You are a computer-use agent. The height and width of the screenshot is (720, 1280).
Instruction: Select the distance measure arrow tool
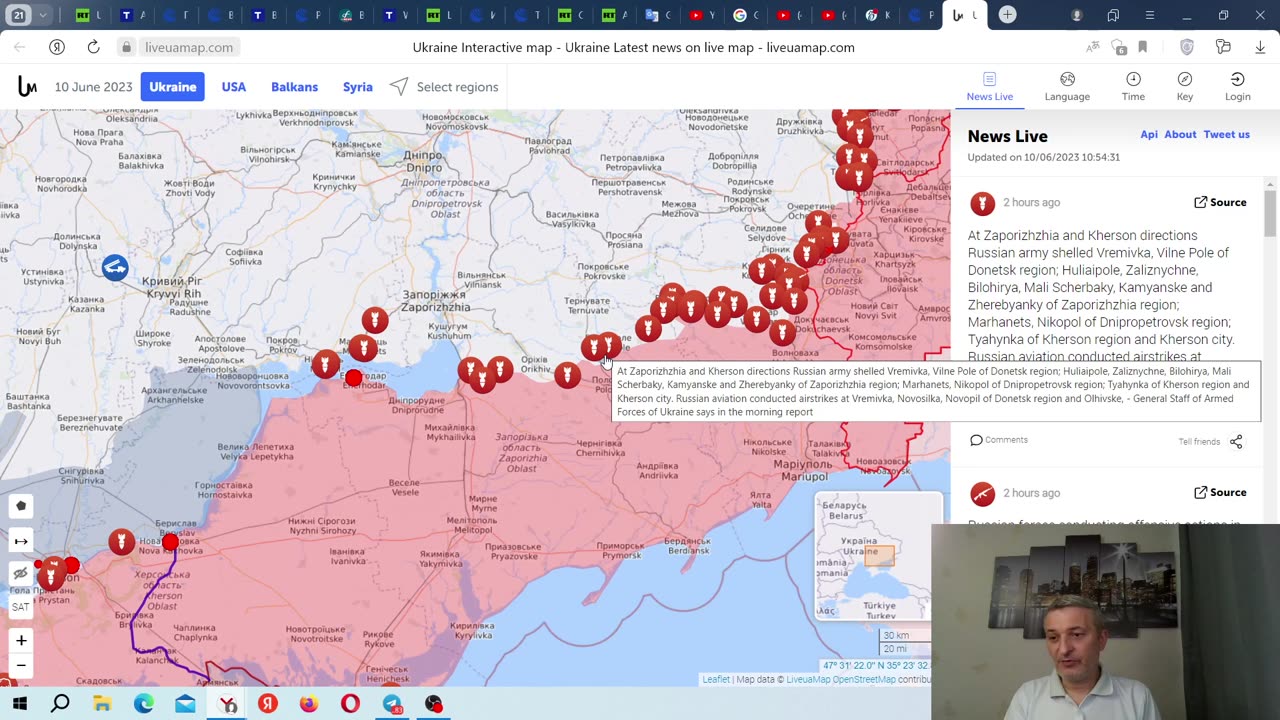click(x=21, y=541)
